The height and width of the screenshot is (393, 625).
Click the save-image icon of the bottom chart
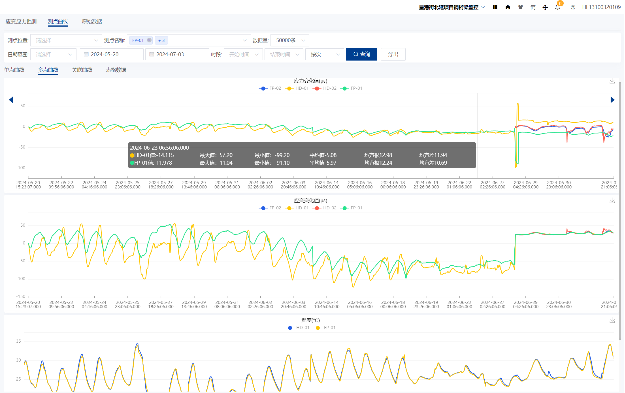click(612, 321)
